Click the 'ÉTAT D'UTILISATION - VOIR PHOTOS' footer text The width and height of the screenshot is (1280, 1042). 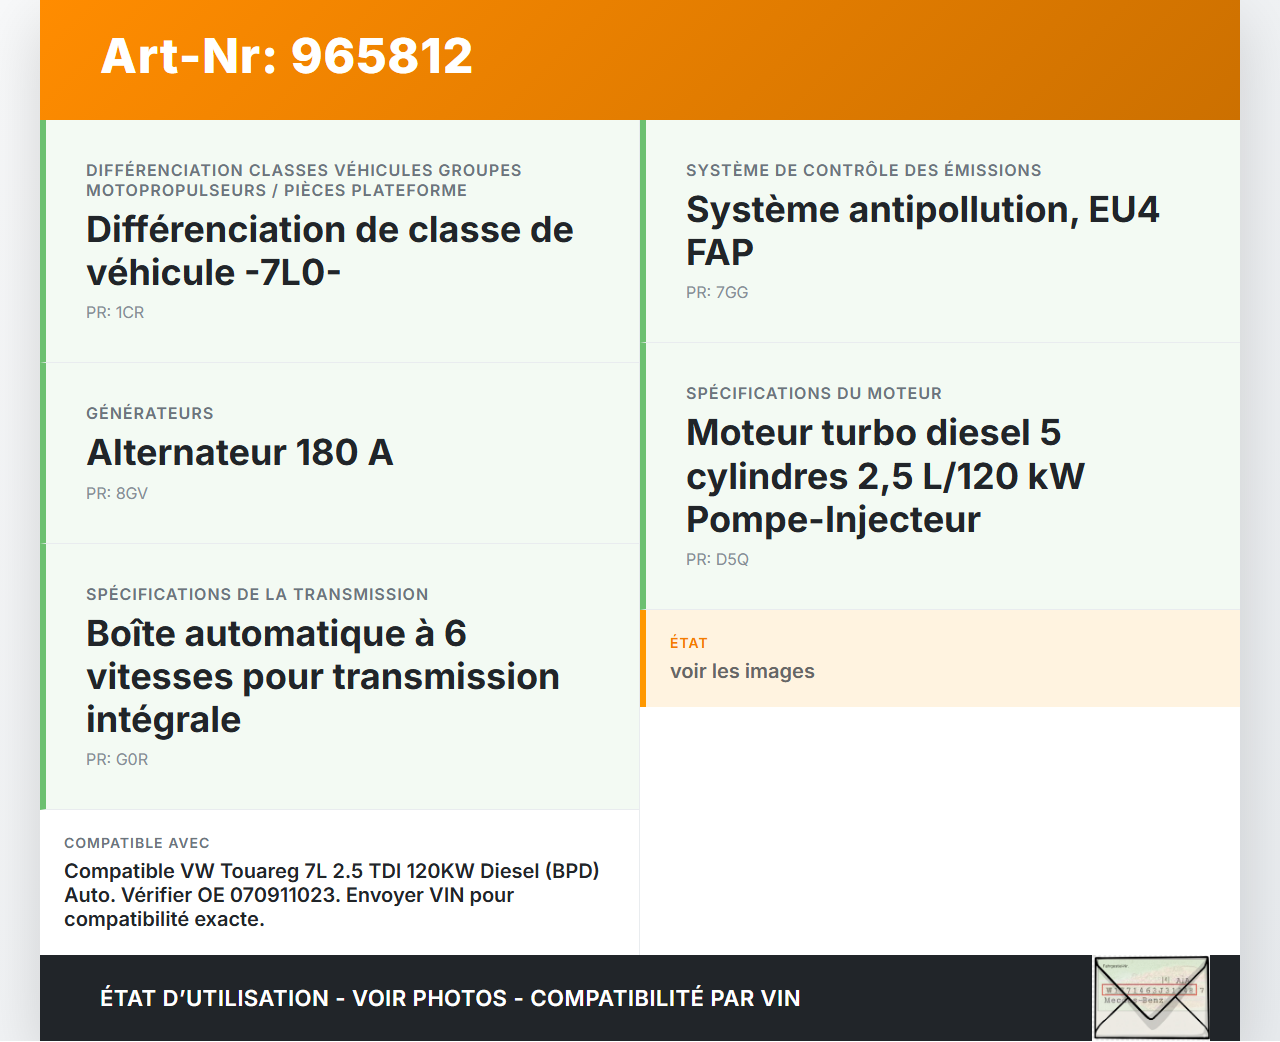pyautogui.click(x=450, y=998)
